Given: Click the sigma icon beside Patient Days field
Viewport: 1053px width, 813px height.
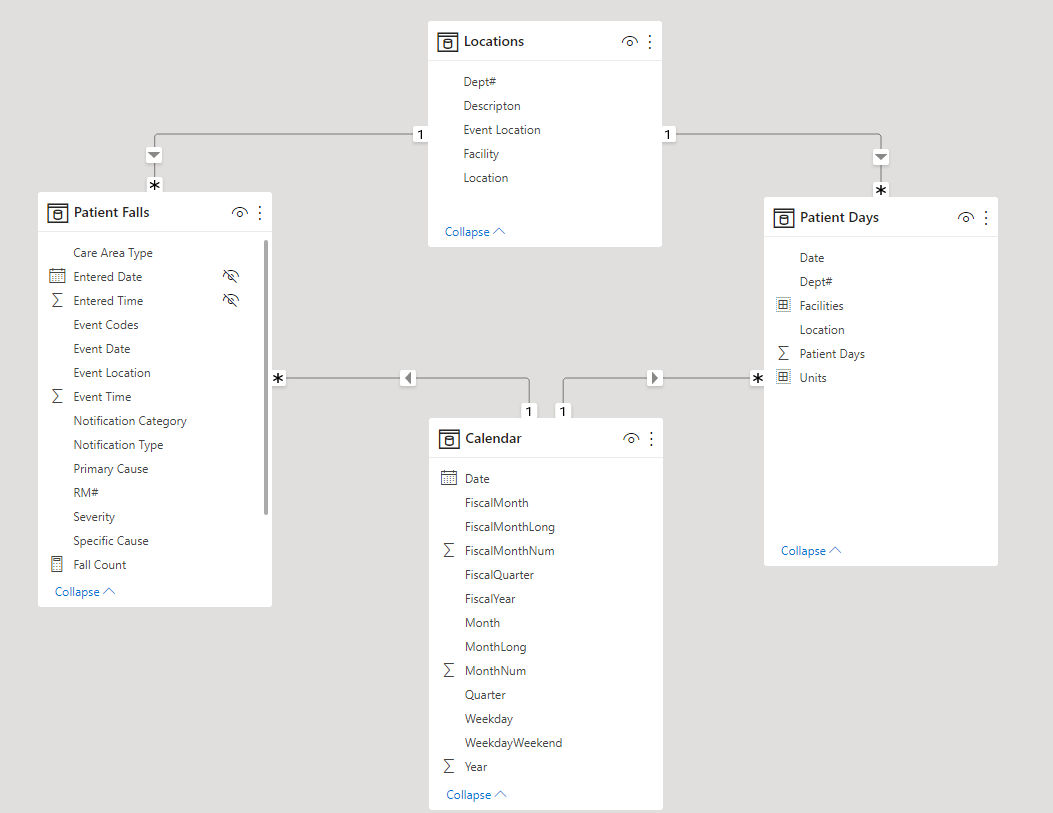Looking at the screenshot, I should click(x=783, y=353).
